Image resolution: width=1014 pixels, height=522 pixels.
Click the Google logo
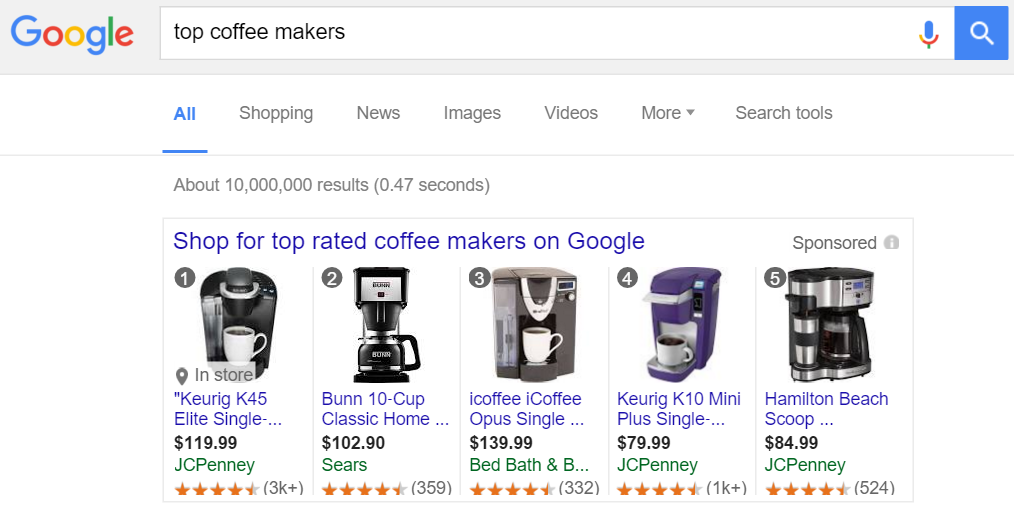coord(72,33)
